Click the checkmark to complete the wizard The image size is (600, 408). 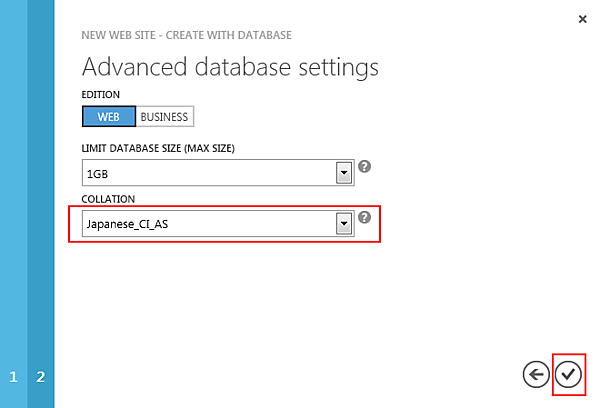point(568,374)
